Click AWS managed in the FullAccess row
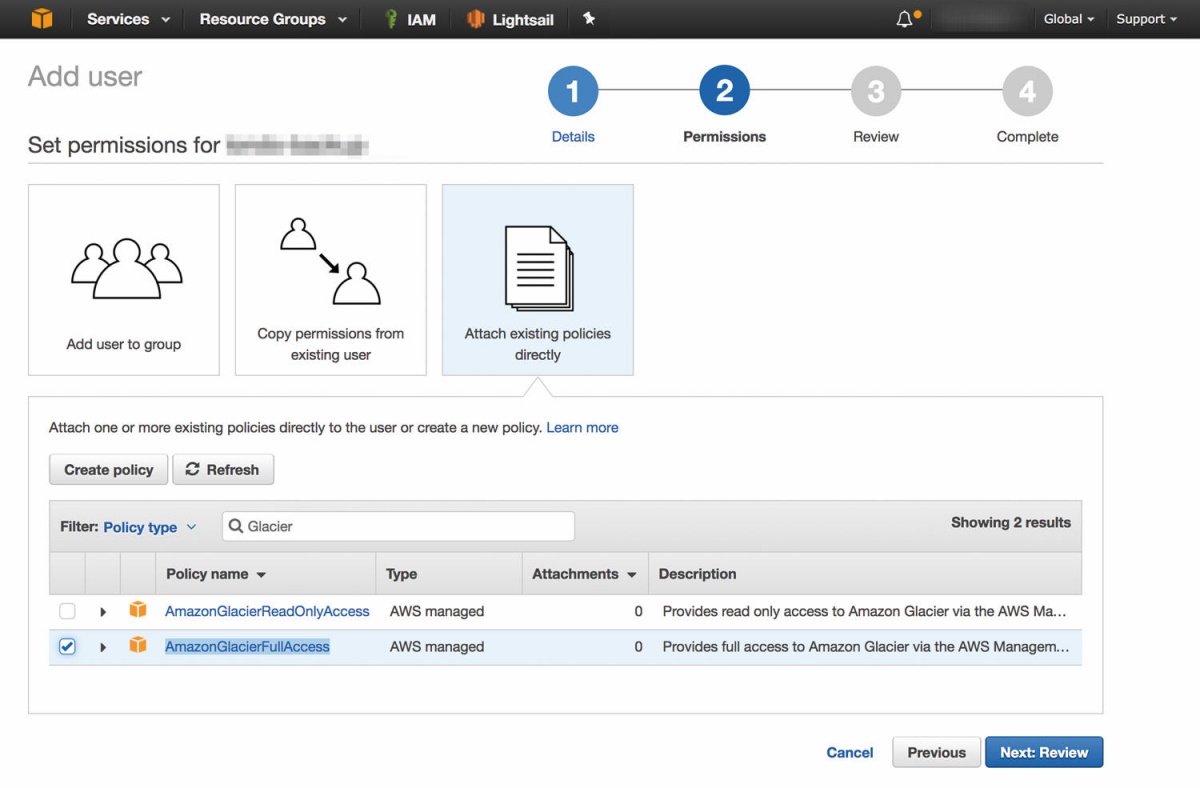The height and width of the screenshot is (788, 1200). click(x=437, y=647)
